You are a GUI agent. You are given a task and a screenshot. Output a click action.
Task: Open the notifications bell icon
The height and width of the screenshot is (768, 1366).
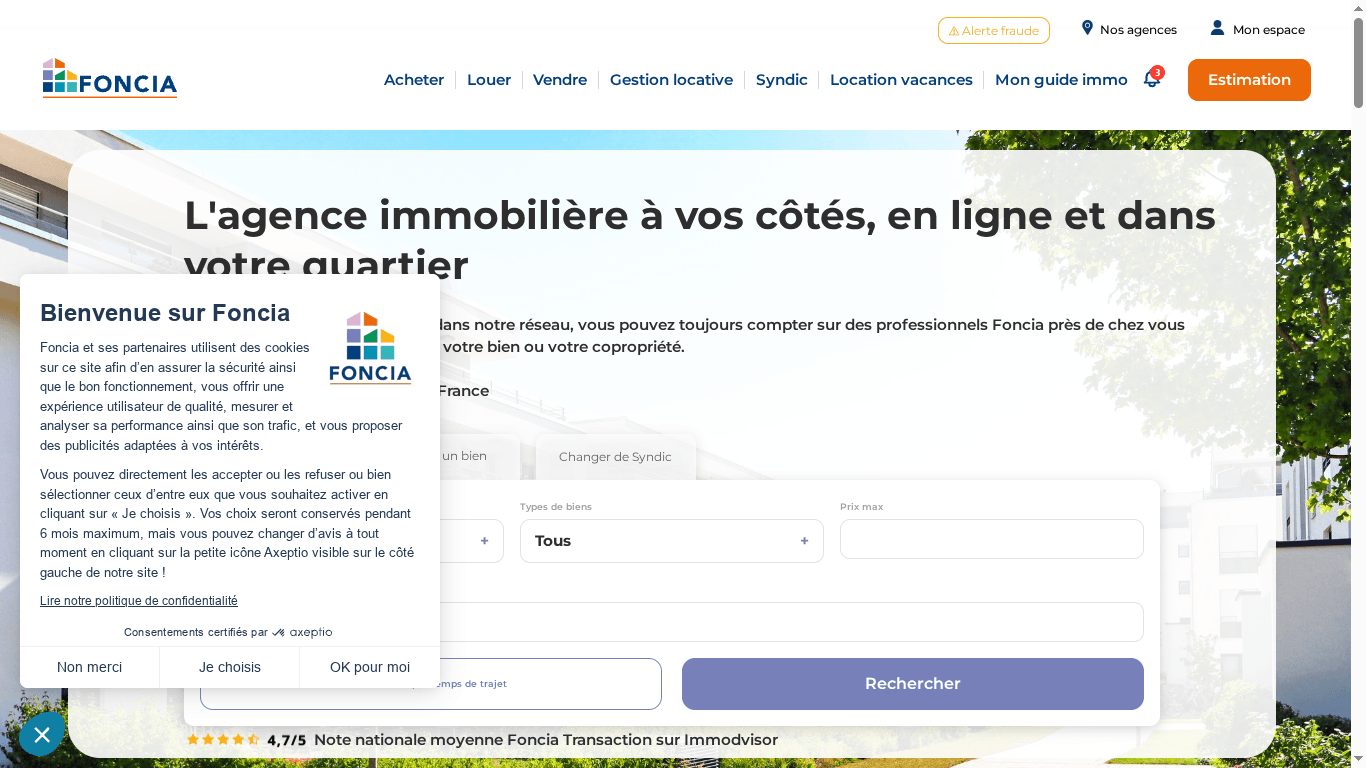coord(1151,80)
